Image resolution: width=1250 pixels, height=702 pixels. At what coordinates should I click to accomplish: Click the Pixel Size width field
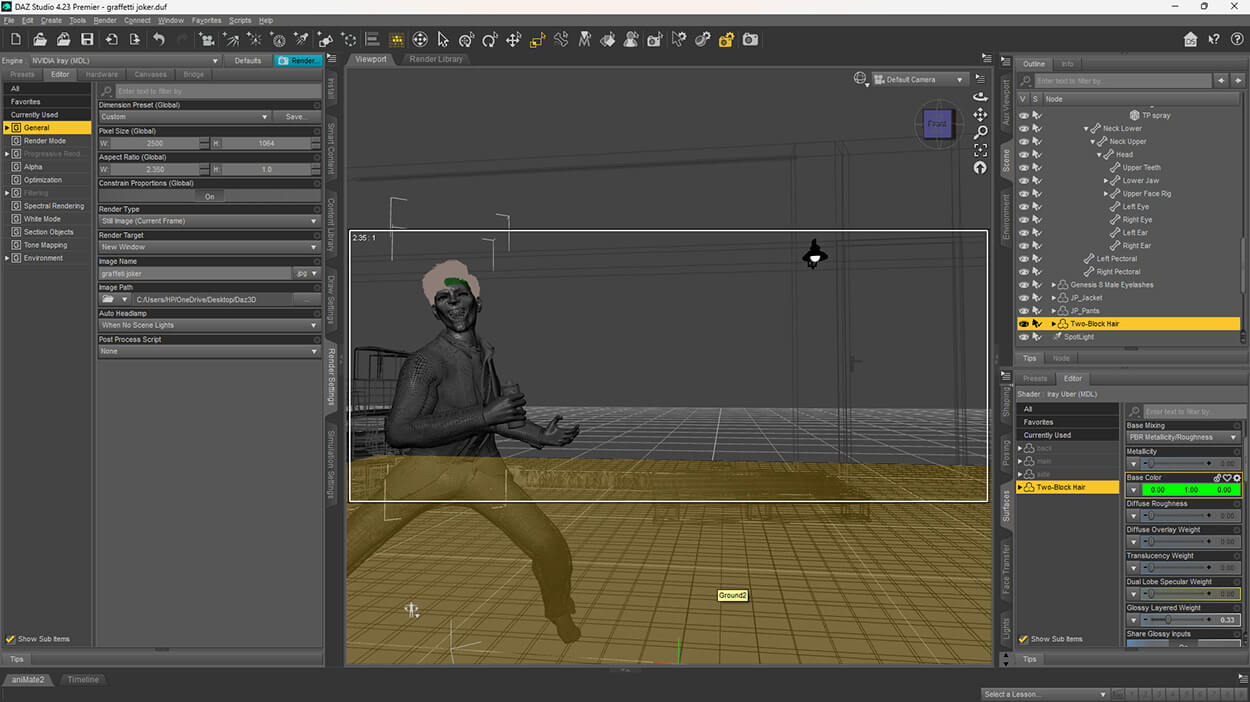154,143
